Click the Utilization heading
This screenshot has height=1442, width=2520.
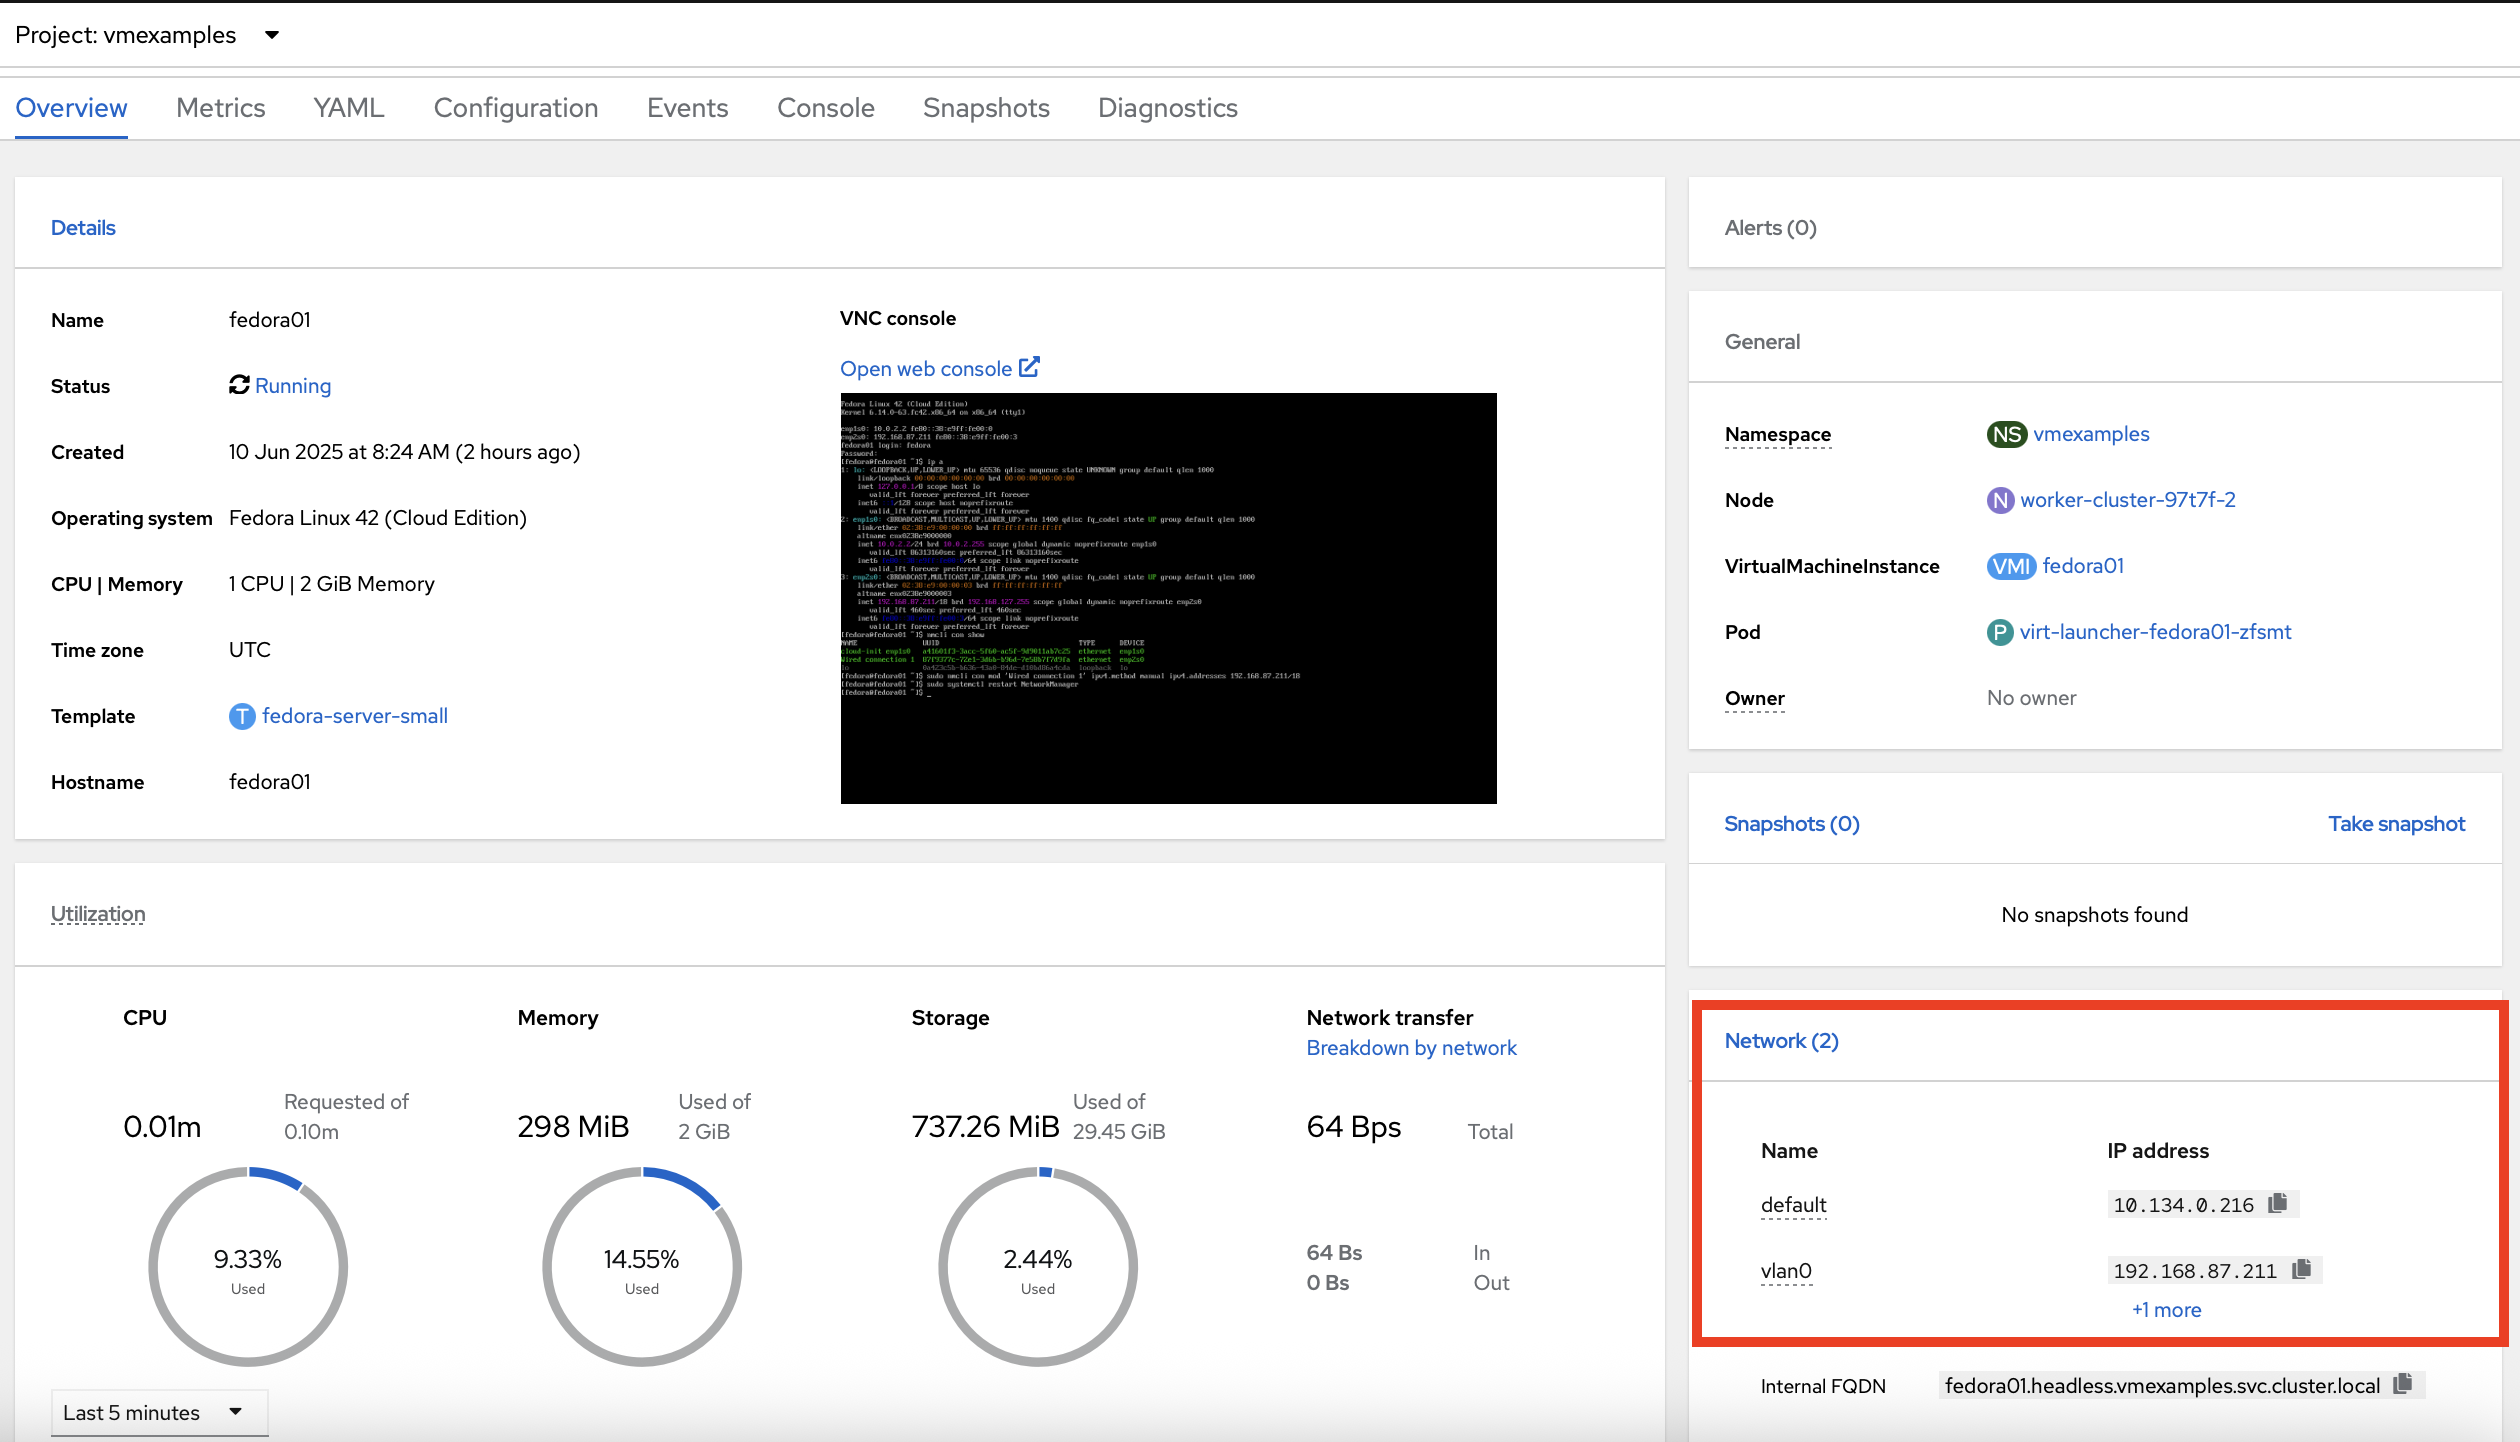98,913
